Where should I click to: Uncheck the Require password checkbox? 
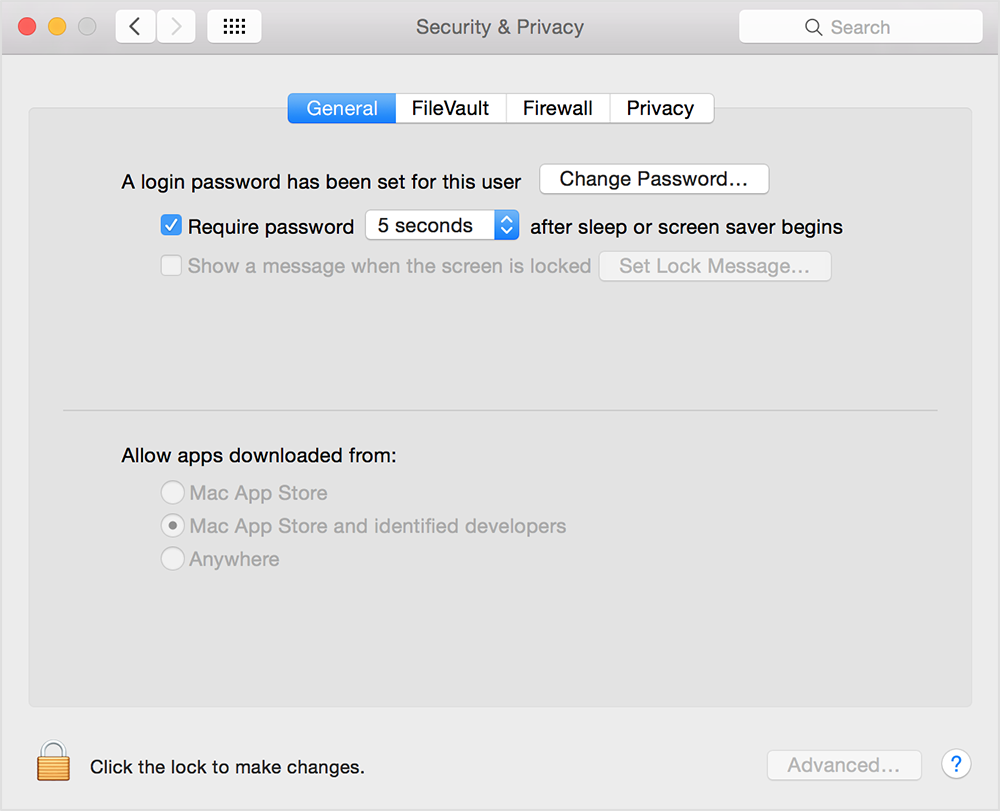(x=171, y=226)
